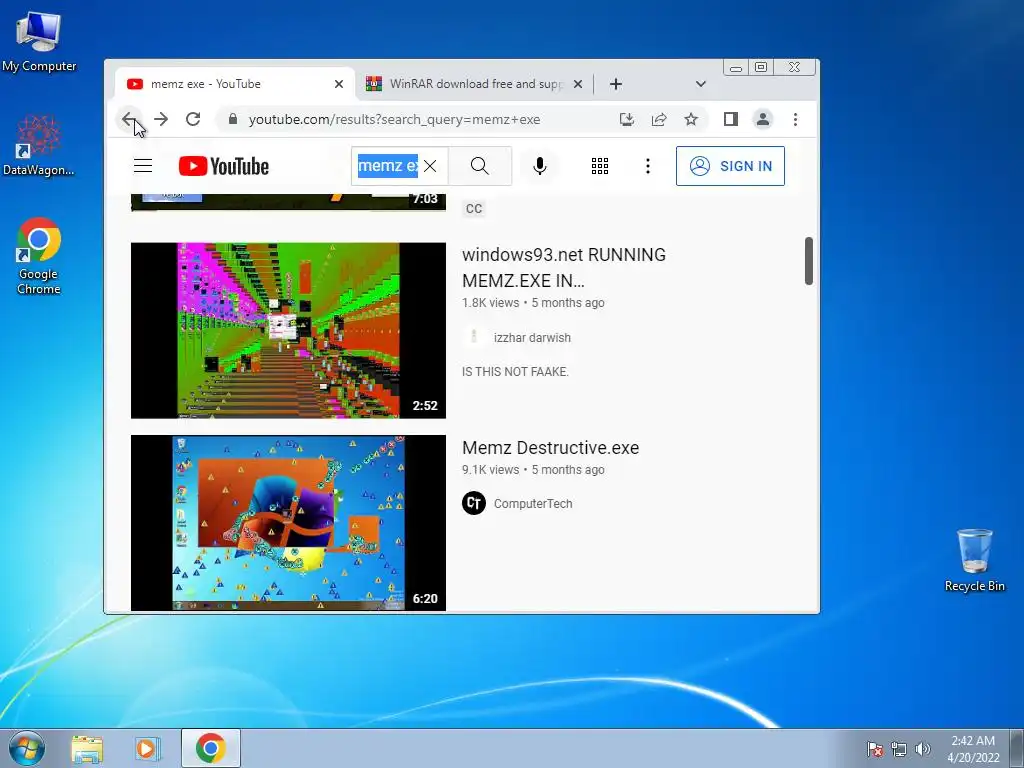Screen dimensions: 1024x768
Task: Open Windows Explorer from the taskbar
Action: 87,749
